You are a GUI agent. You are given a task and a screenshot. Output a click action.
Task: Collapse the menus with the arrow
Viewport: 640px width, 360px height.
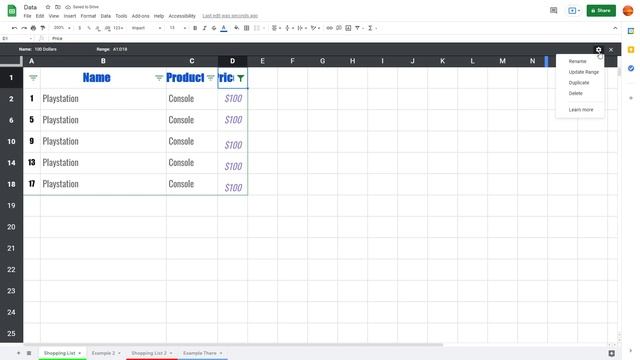pyautogui.click(x=615, y=28)
